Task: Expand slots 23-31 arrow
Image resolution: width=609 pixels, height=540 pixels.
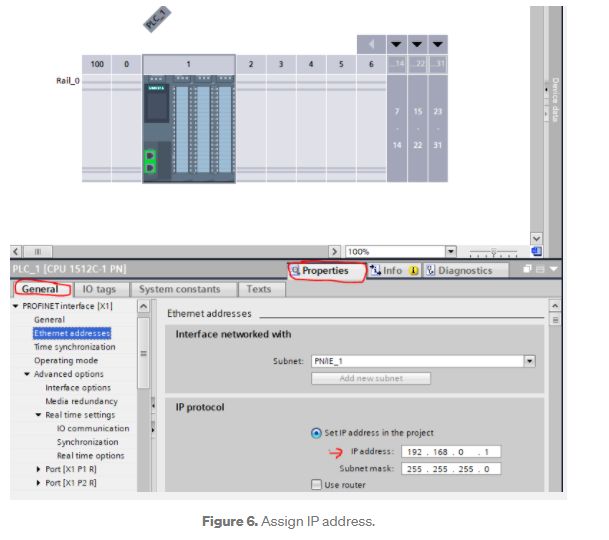Action: [x=438, y=44]
